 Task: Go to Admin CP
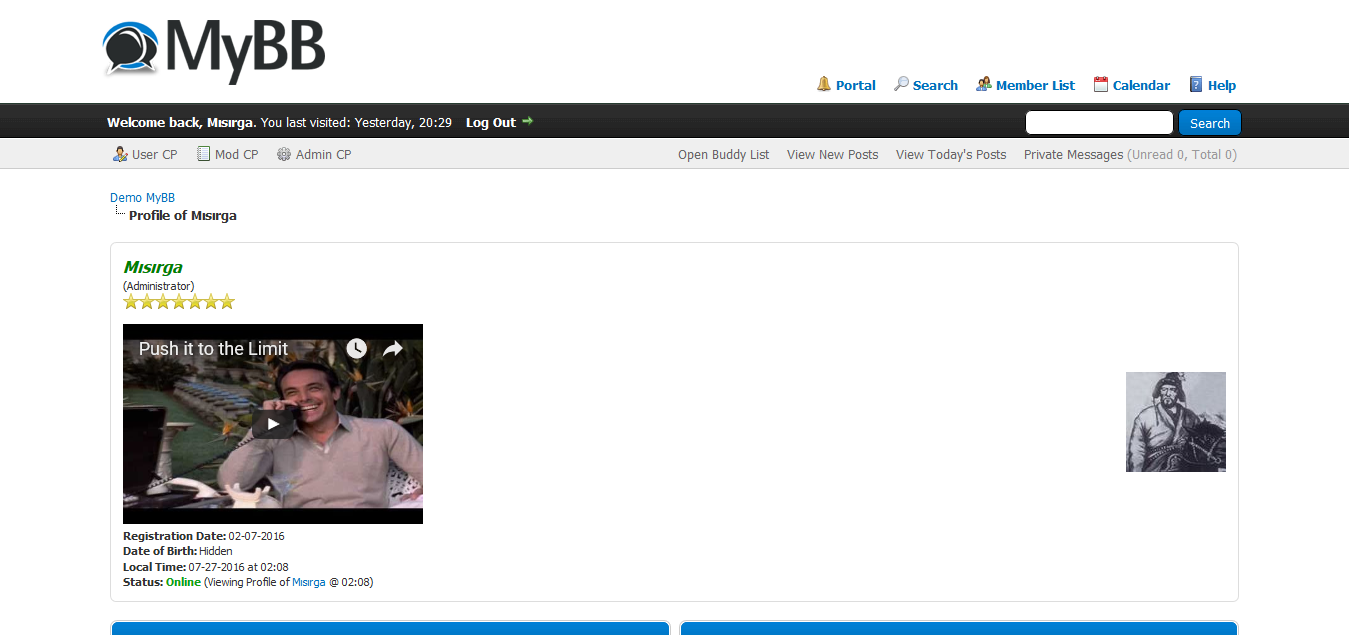coord(323,154)
